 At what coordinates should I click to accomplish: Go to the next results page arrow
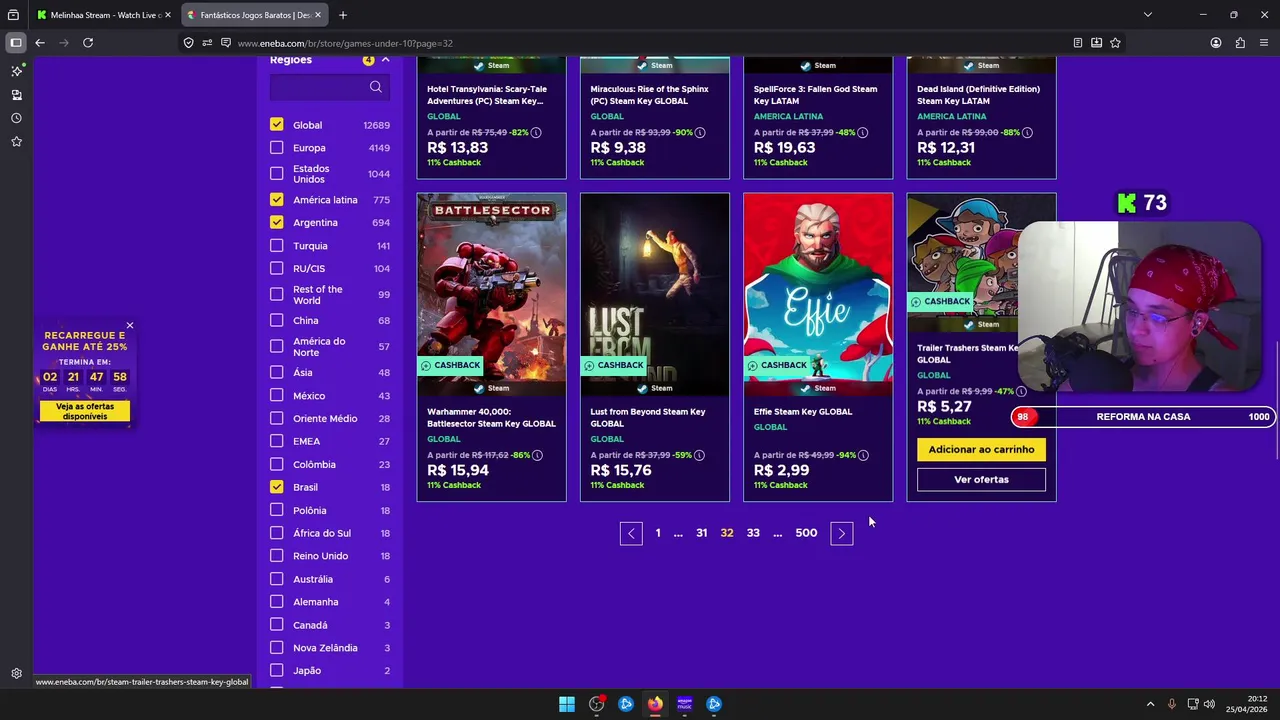(x=842, y=533)
